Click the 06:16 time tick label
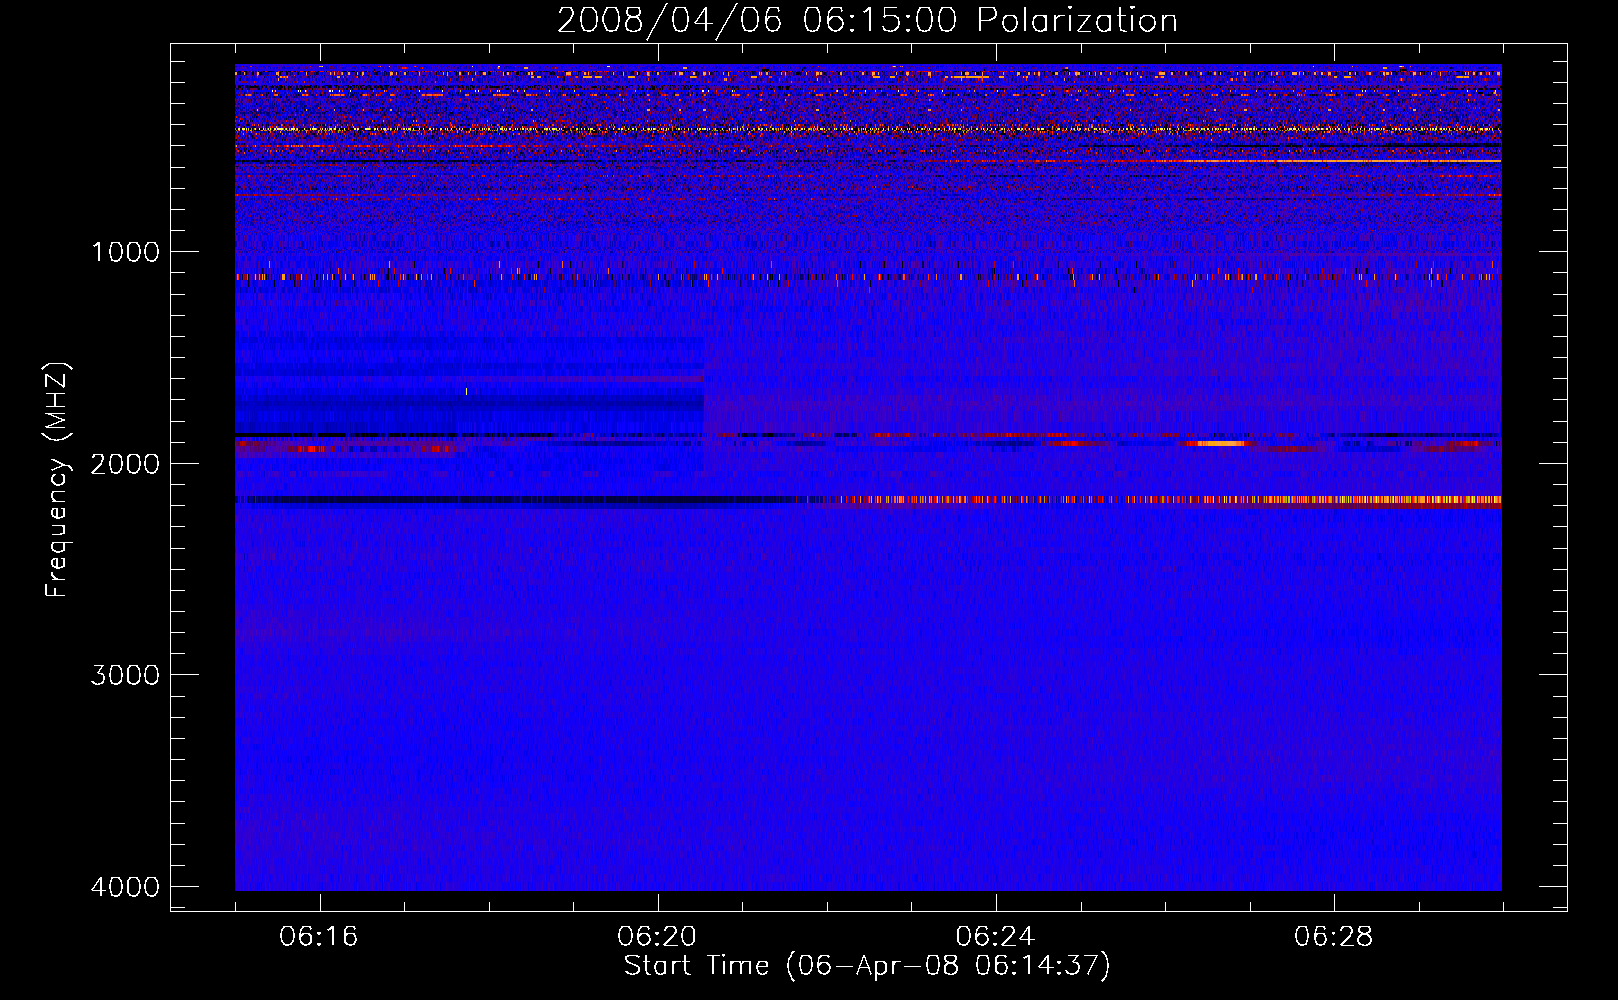 [319, 937]
